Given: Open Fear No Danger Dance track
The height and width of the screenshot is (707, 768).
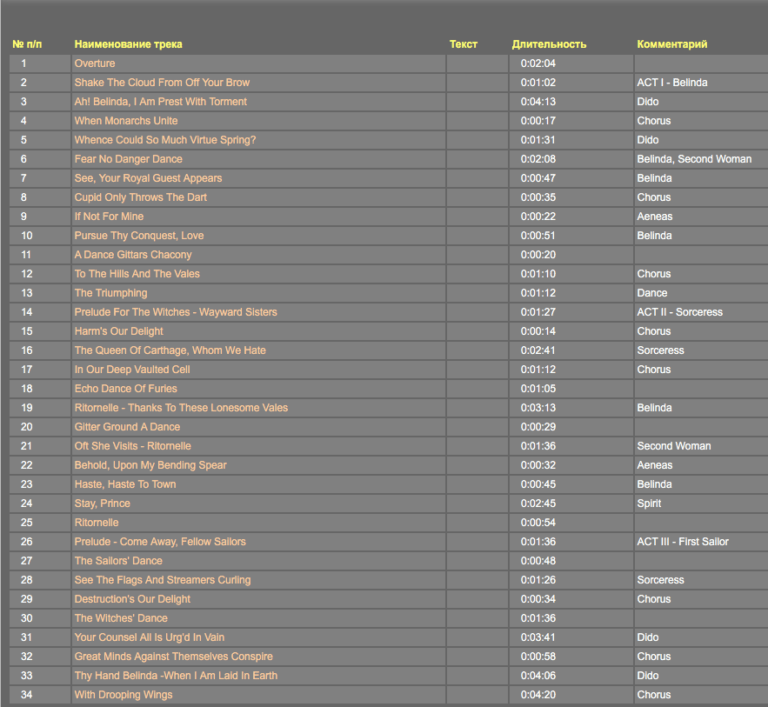Looking at the screenshot, I should (128, 159).
